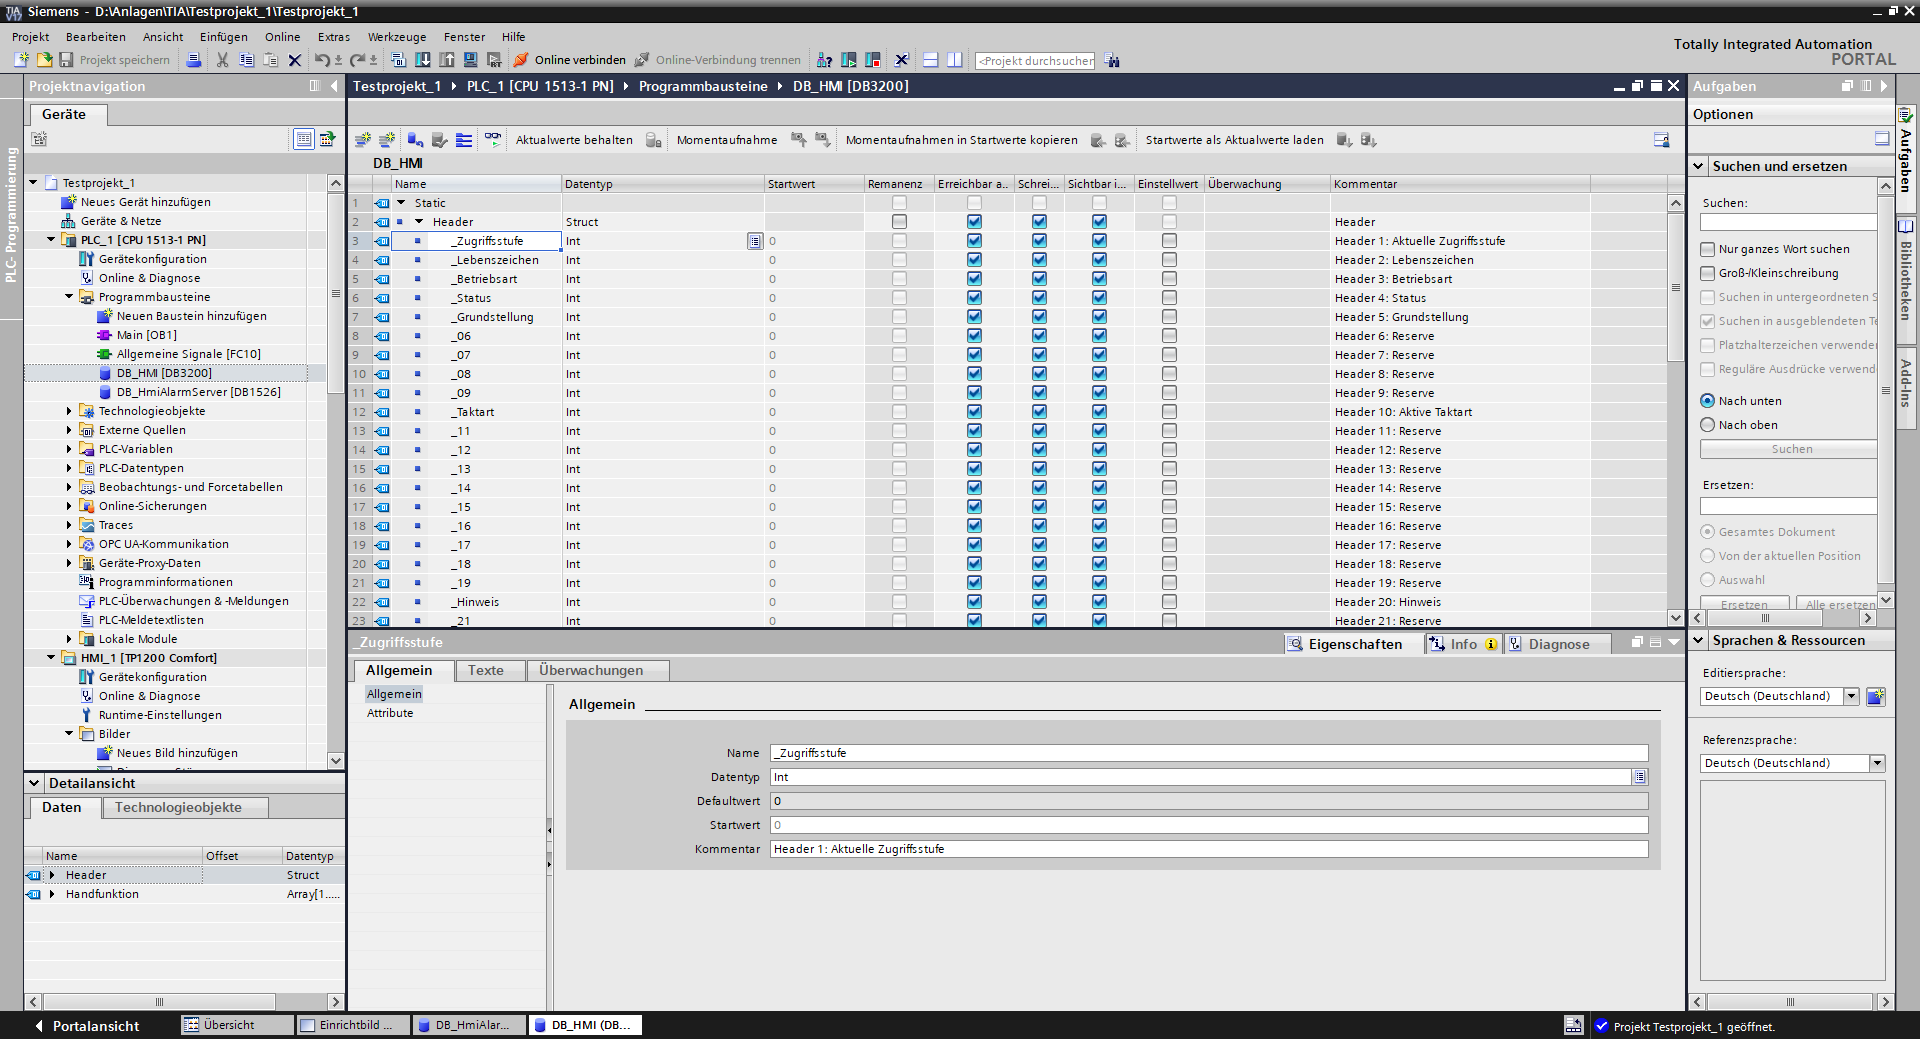This screenshot has height=1039, width=1920.
Task: Click the open project folder icon
Action: coord(44,60)
